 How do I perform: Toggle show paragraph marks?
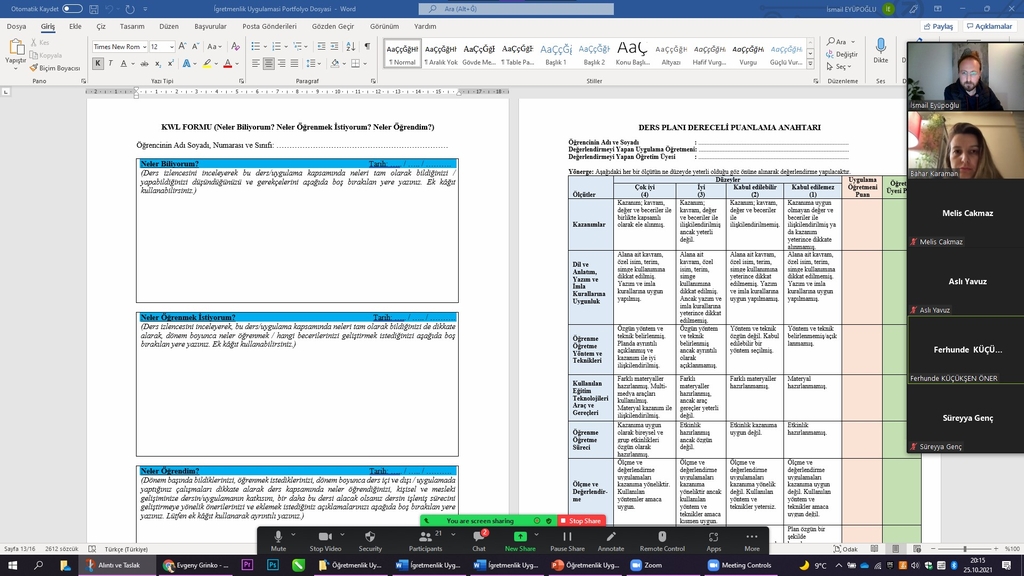[367, 46]
